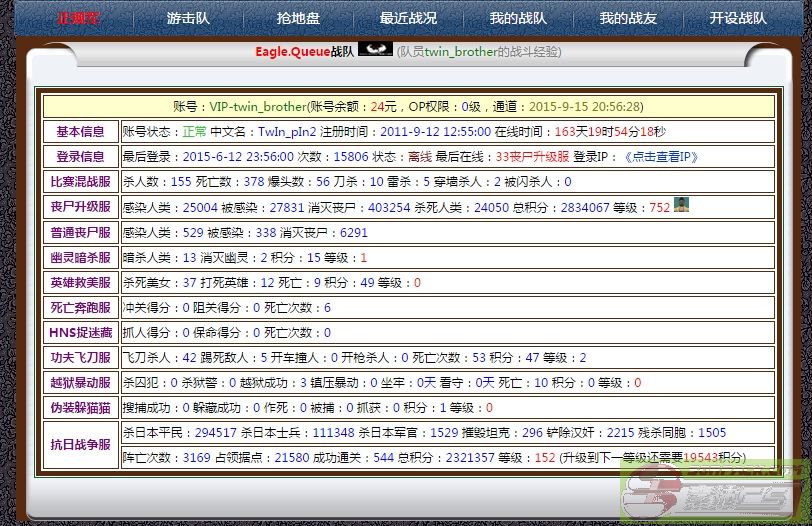Viewport: 812px width, 526px height.
Task: Click the 比赛混战服 category label
Action: click(80, 182)
